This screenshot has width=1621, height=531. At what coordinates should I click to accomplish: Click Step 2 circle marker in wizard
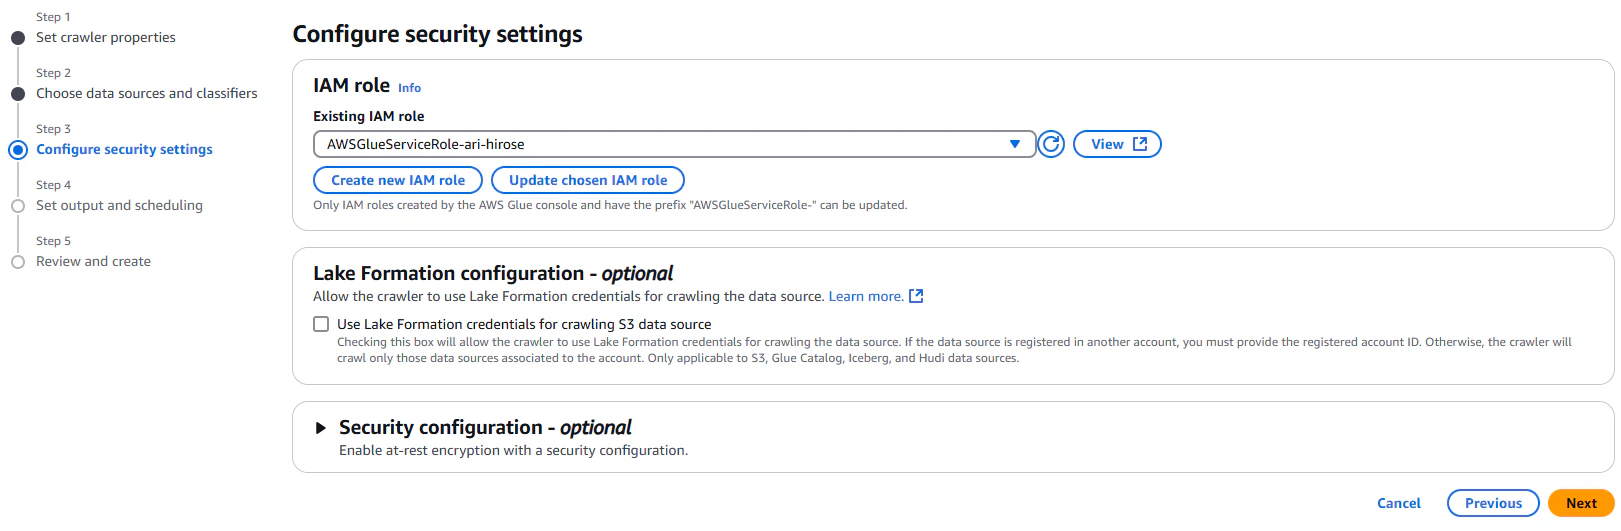point(17,94)
